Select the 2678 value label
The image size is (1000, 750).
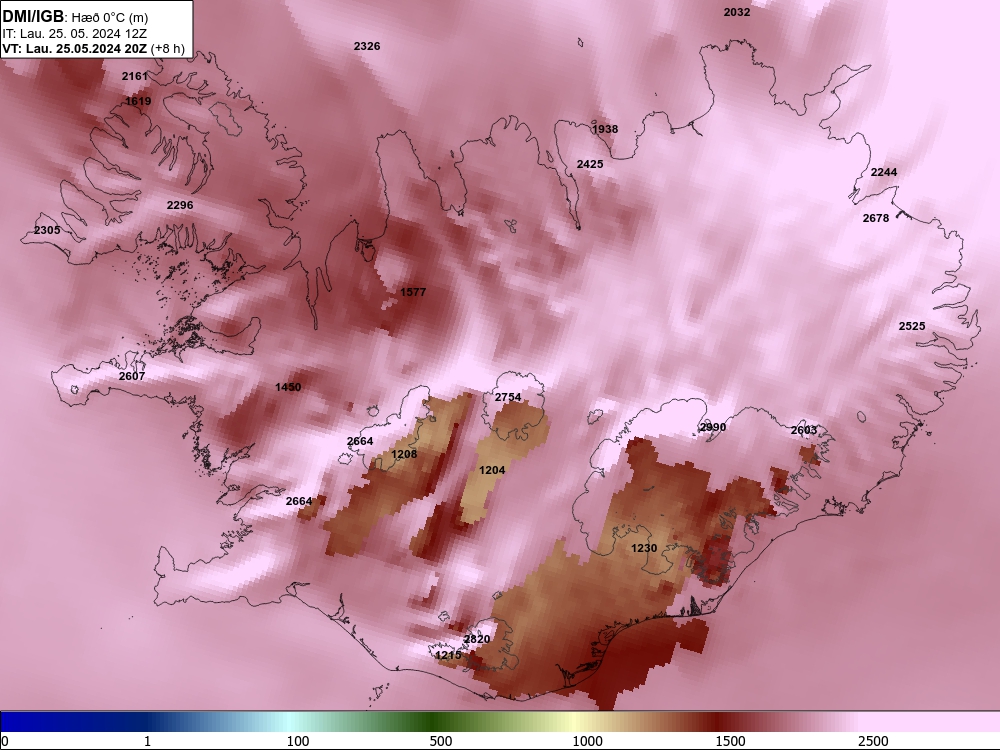point(876,218)
